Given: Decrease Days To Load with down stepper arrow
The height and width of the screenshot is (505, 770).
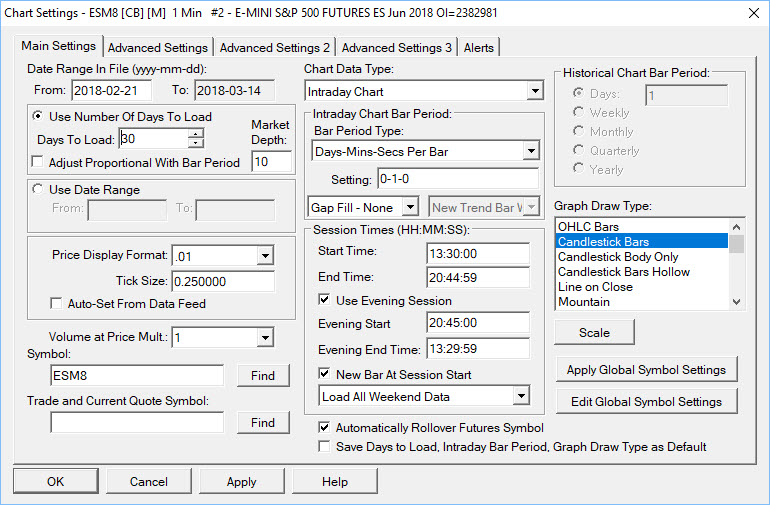Looking at the screenshot, I should click(x=195, y=143).
